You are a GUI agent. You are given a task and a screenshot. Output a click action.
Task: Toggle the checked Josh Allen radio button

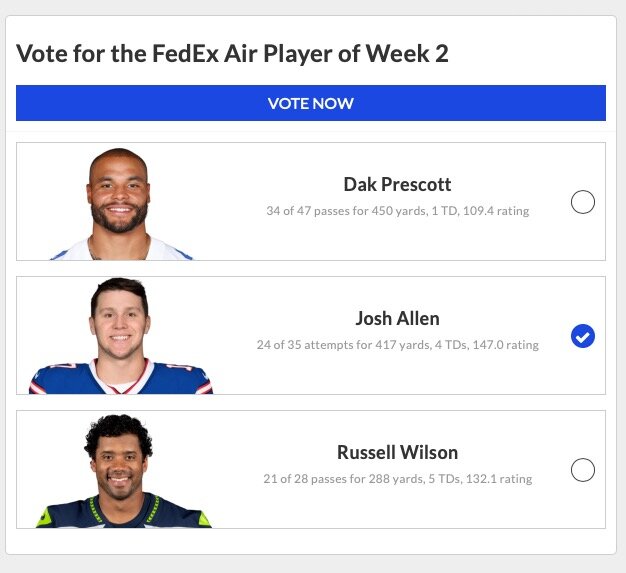coord(582,336)
